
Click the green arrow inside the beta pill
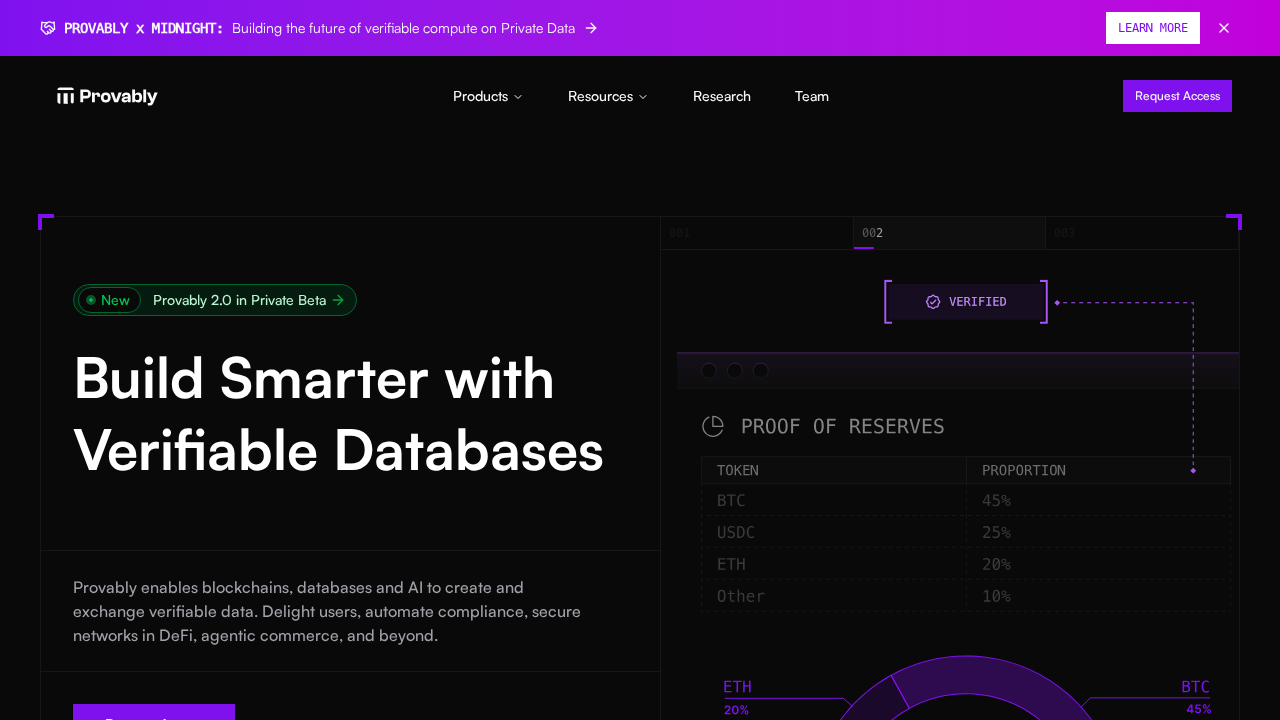pos(339,300)
